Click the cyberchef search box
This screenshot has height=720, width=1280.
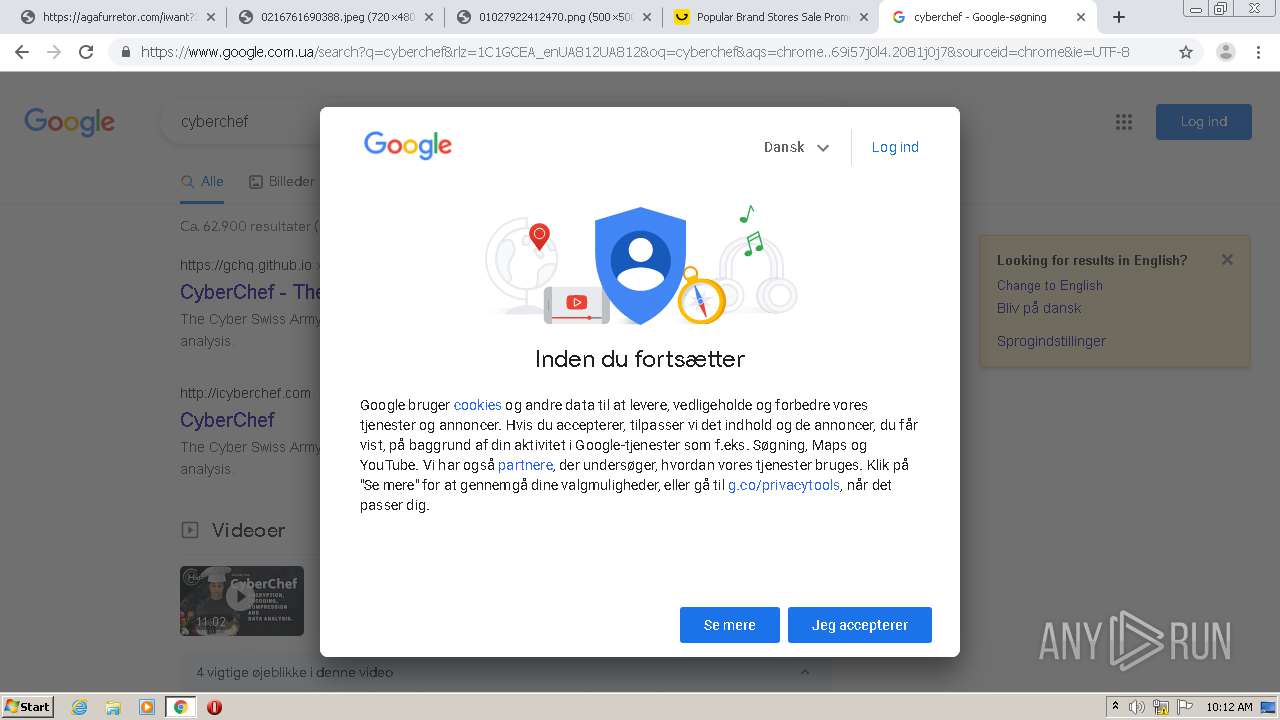(x=240, y=122)
